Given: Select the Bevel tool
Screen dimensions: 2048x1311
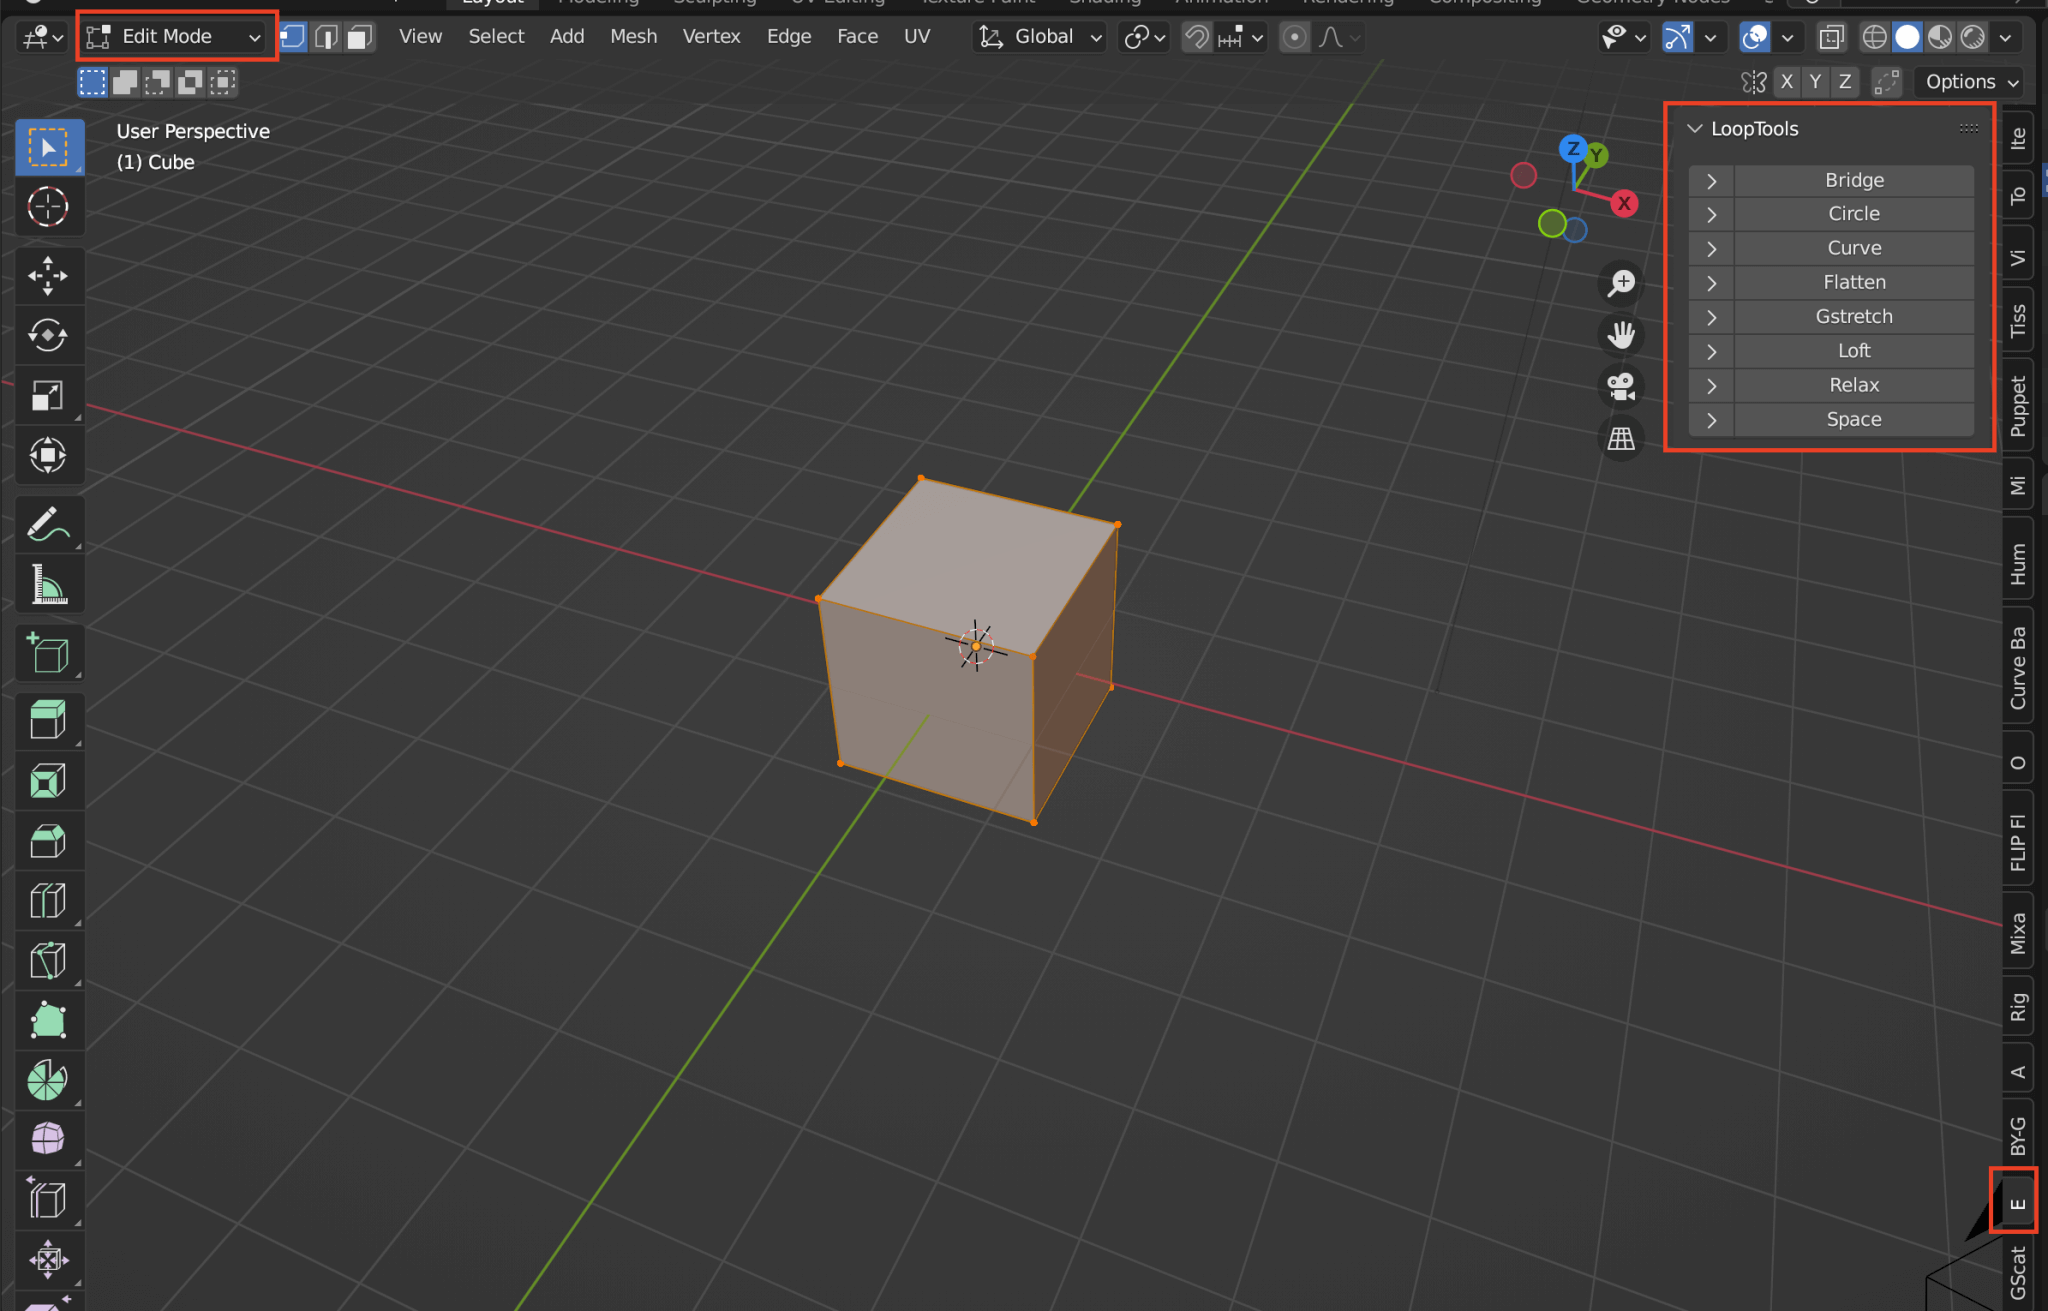Looking at the screenshot, I should 47,841.
